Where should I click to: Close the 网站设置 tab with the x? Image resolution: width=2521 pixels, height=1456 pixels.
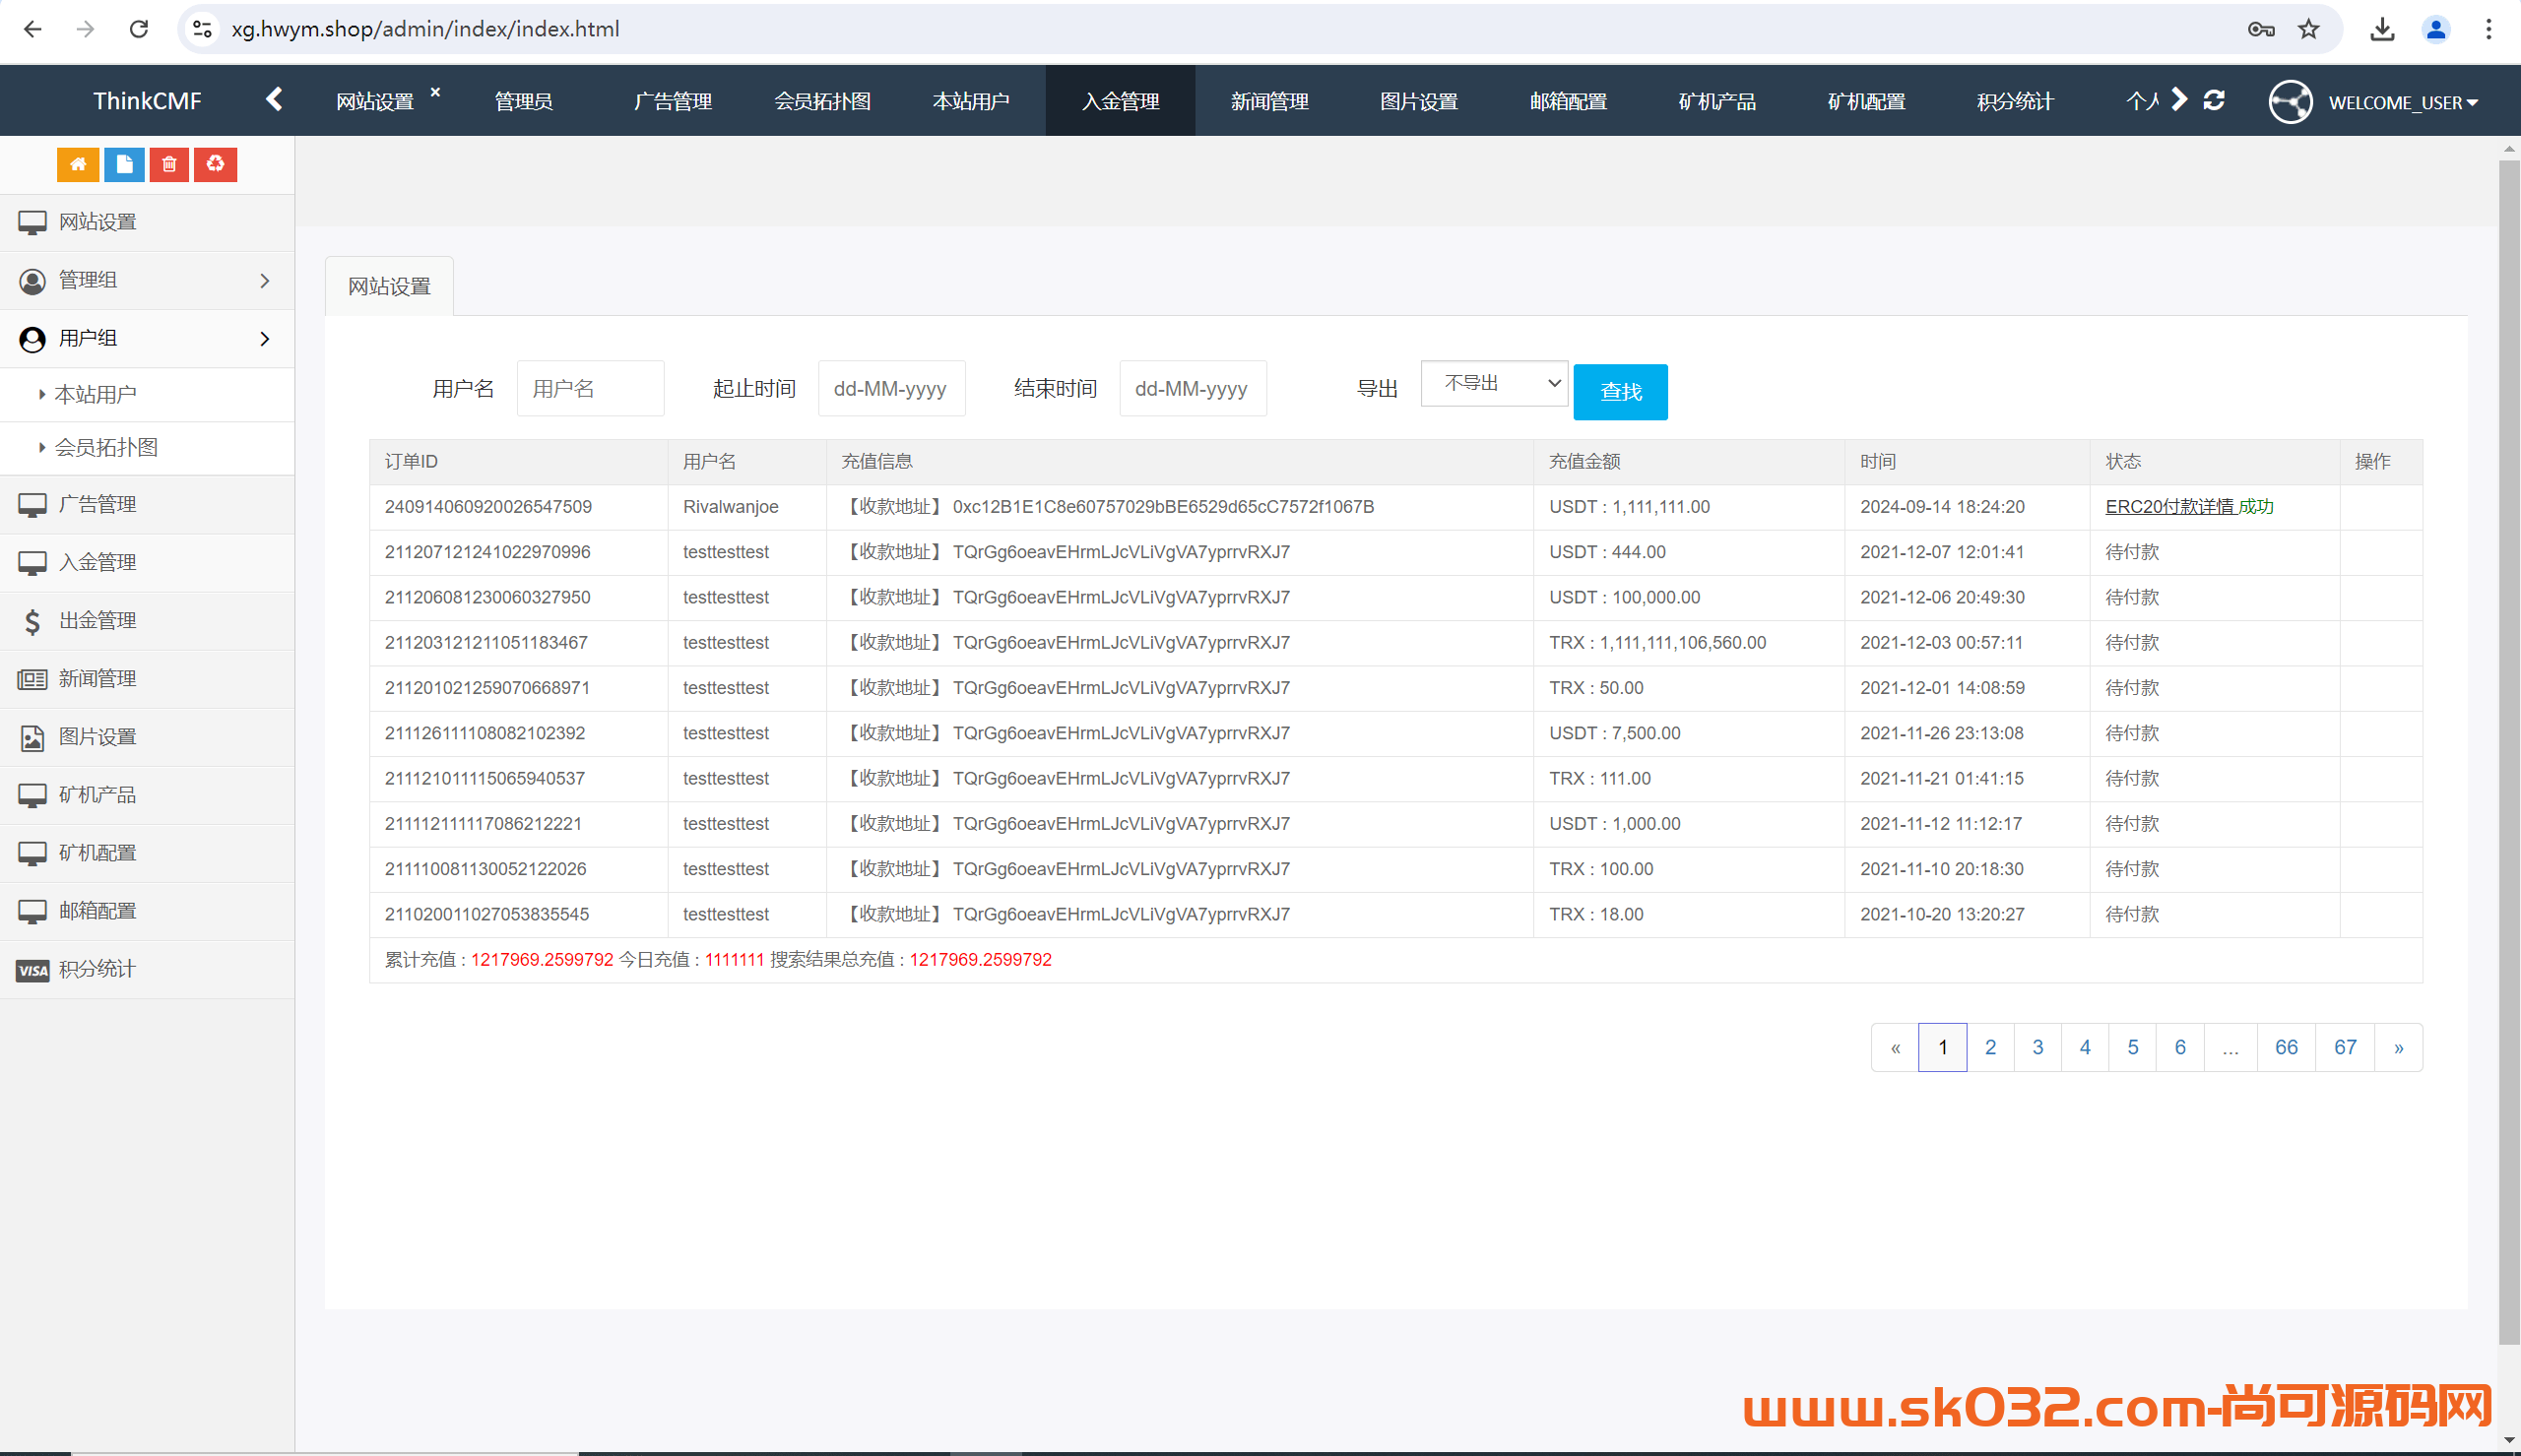click(435, 91)
